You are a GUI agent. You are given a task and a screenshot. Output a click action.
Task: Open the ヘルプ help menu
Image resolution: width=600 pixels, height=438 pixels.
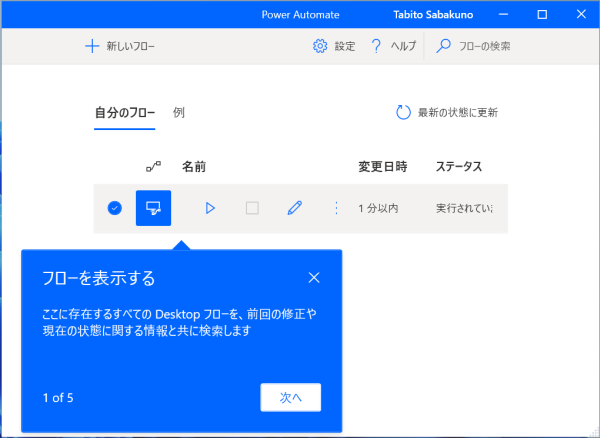pyautogui.click(x=393, y=47)
